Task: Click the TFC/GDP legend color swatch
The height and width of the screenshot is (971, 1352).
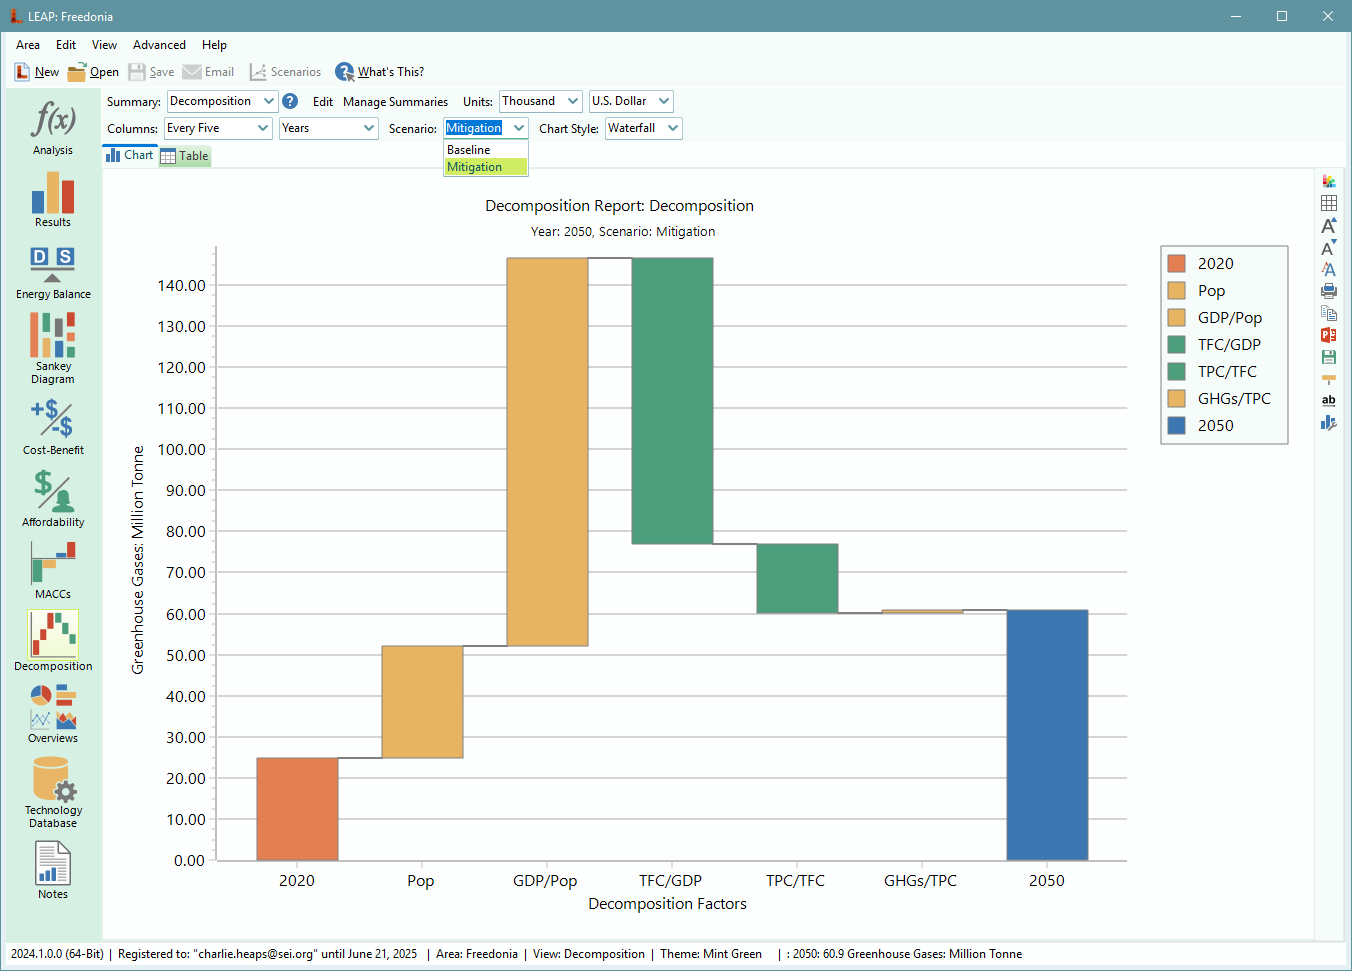Action: pos(1176,344)
